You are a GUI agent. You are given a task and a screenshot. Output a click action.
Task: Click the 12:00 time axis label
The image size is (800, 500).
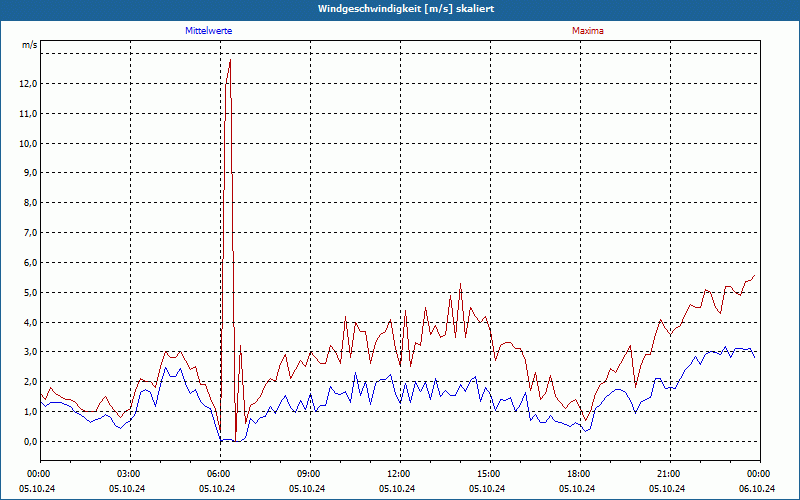[x=399, y=474]
